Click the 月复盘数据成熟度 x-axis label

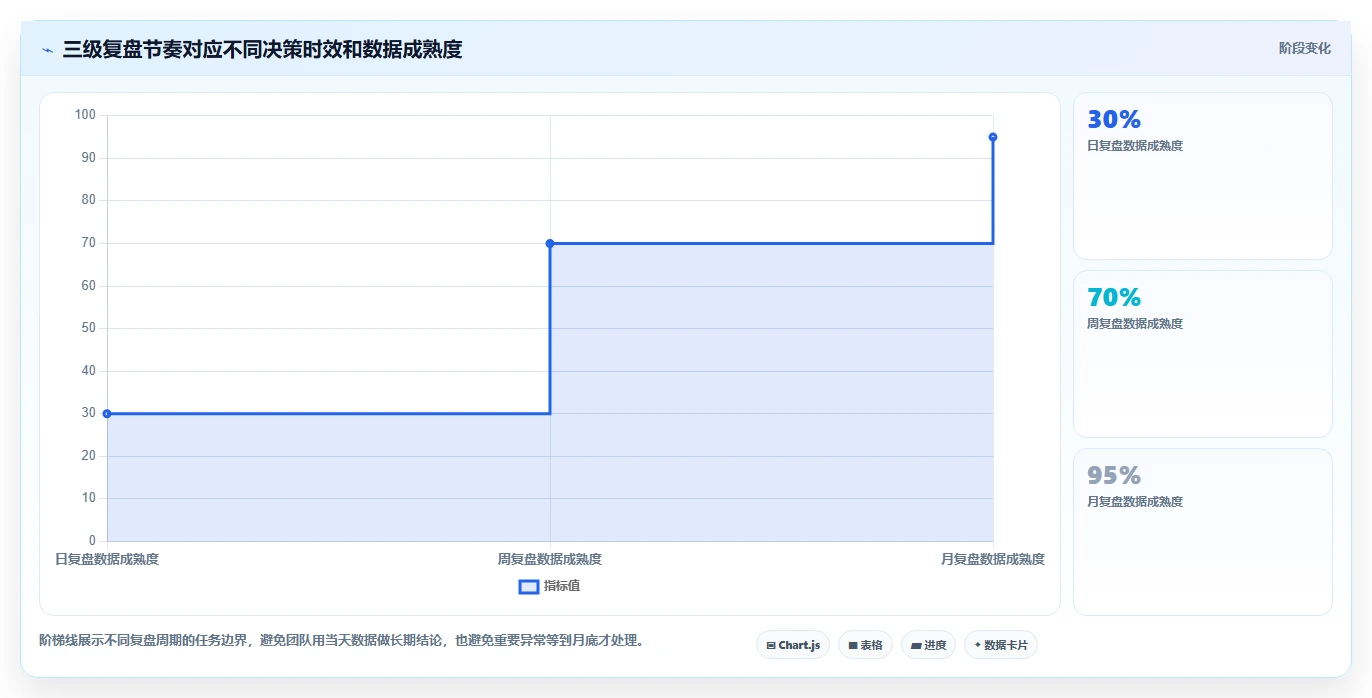tap(993, 559)
